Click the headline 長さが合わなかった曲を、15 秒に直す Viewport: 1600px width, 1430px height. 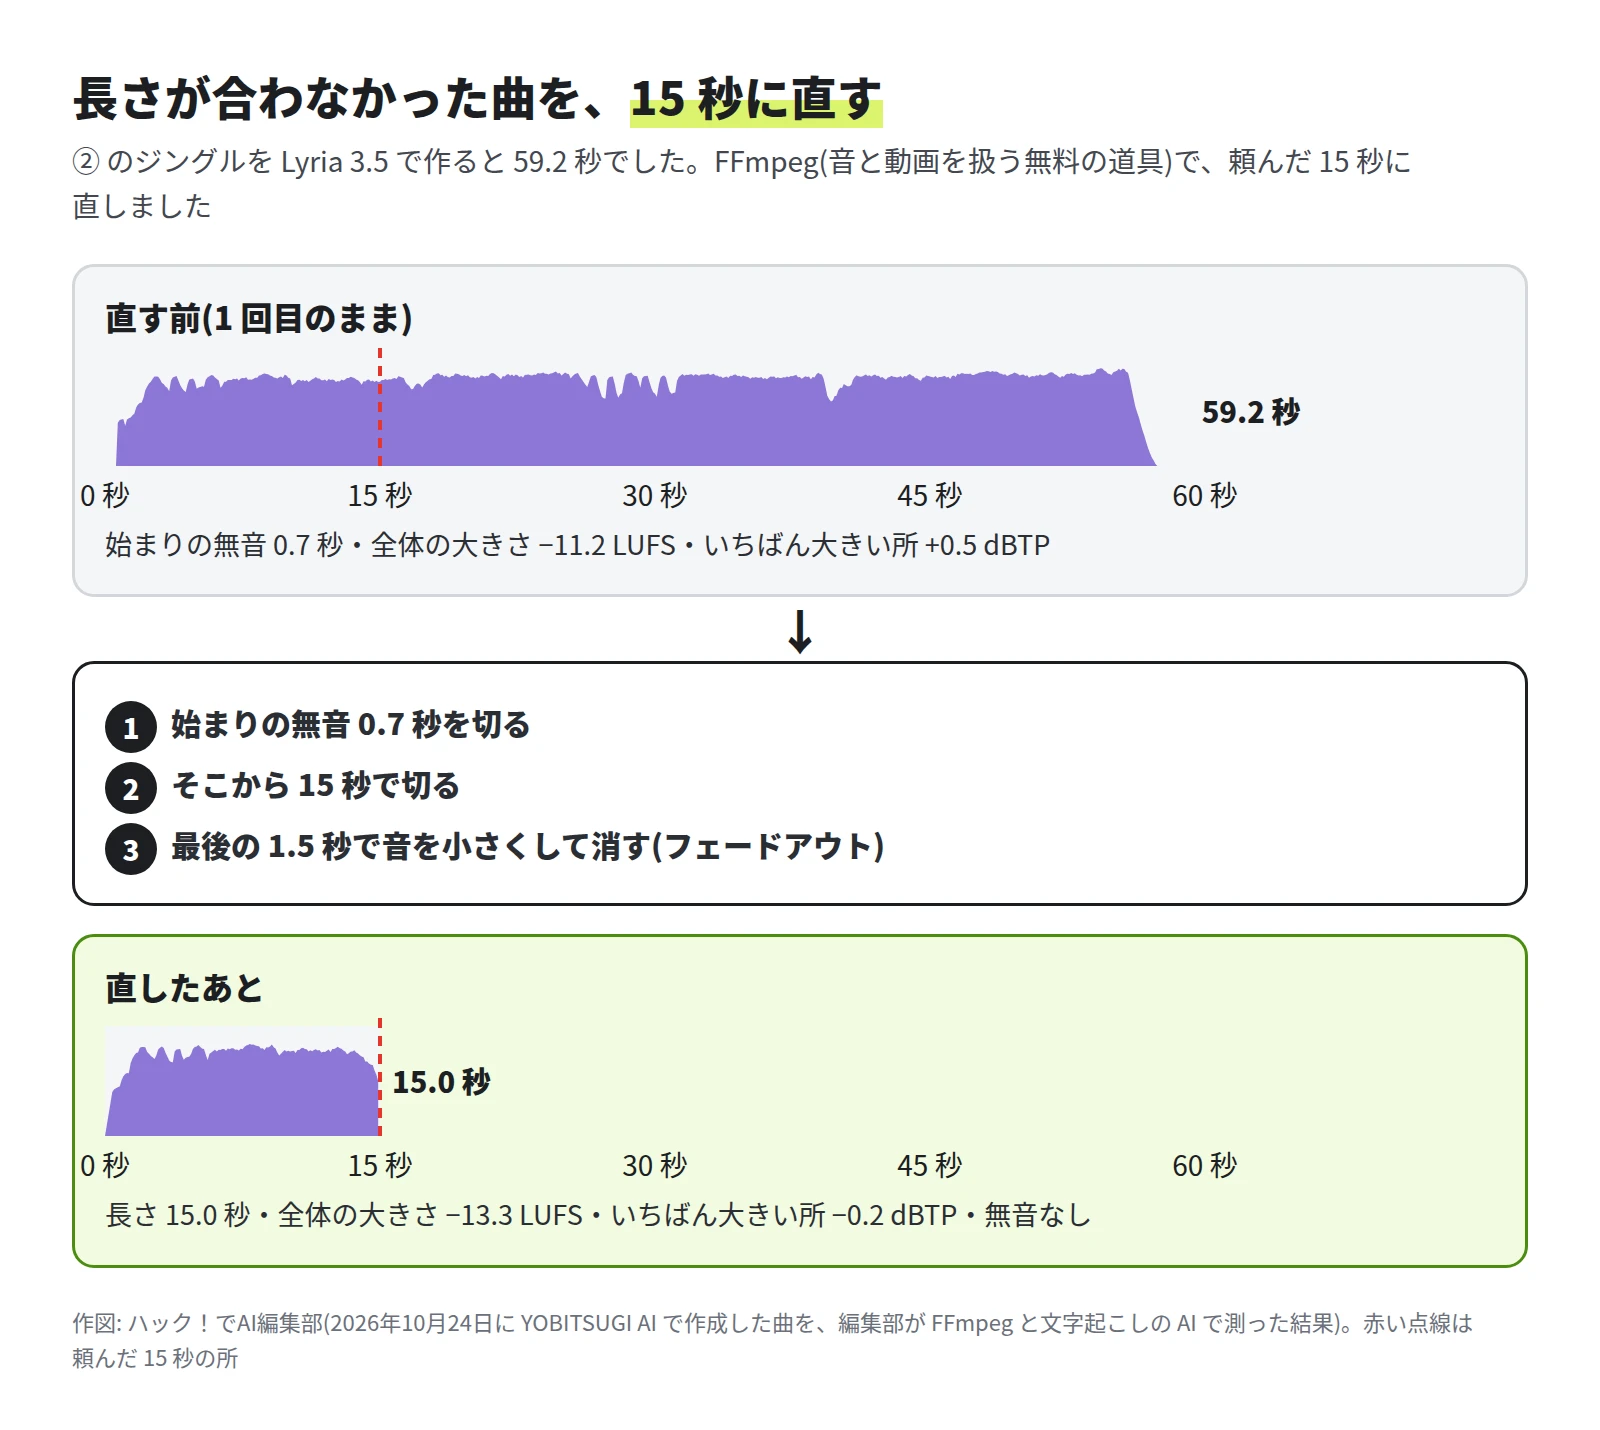[477, 99]
